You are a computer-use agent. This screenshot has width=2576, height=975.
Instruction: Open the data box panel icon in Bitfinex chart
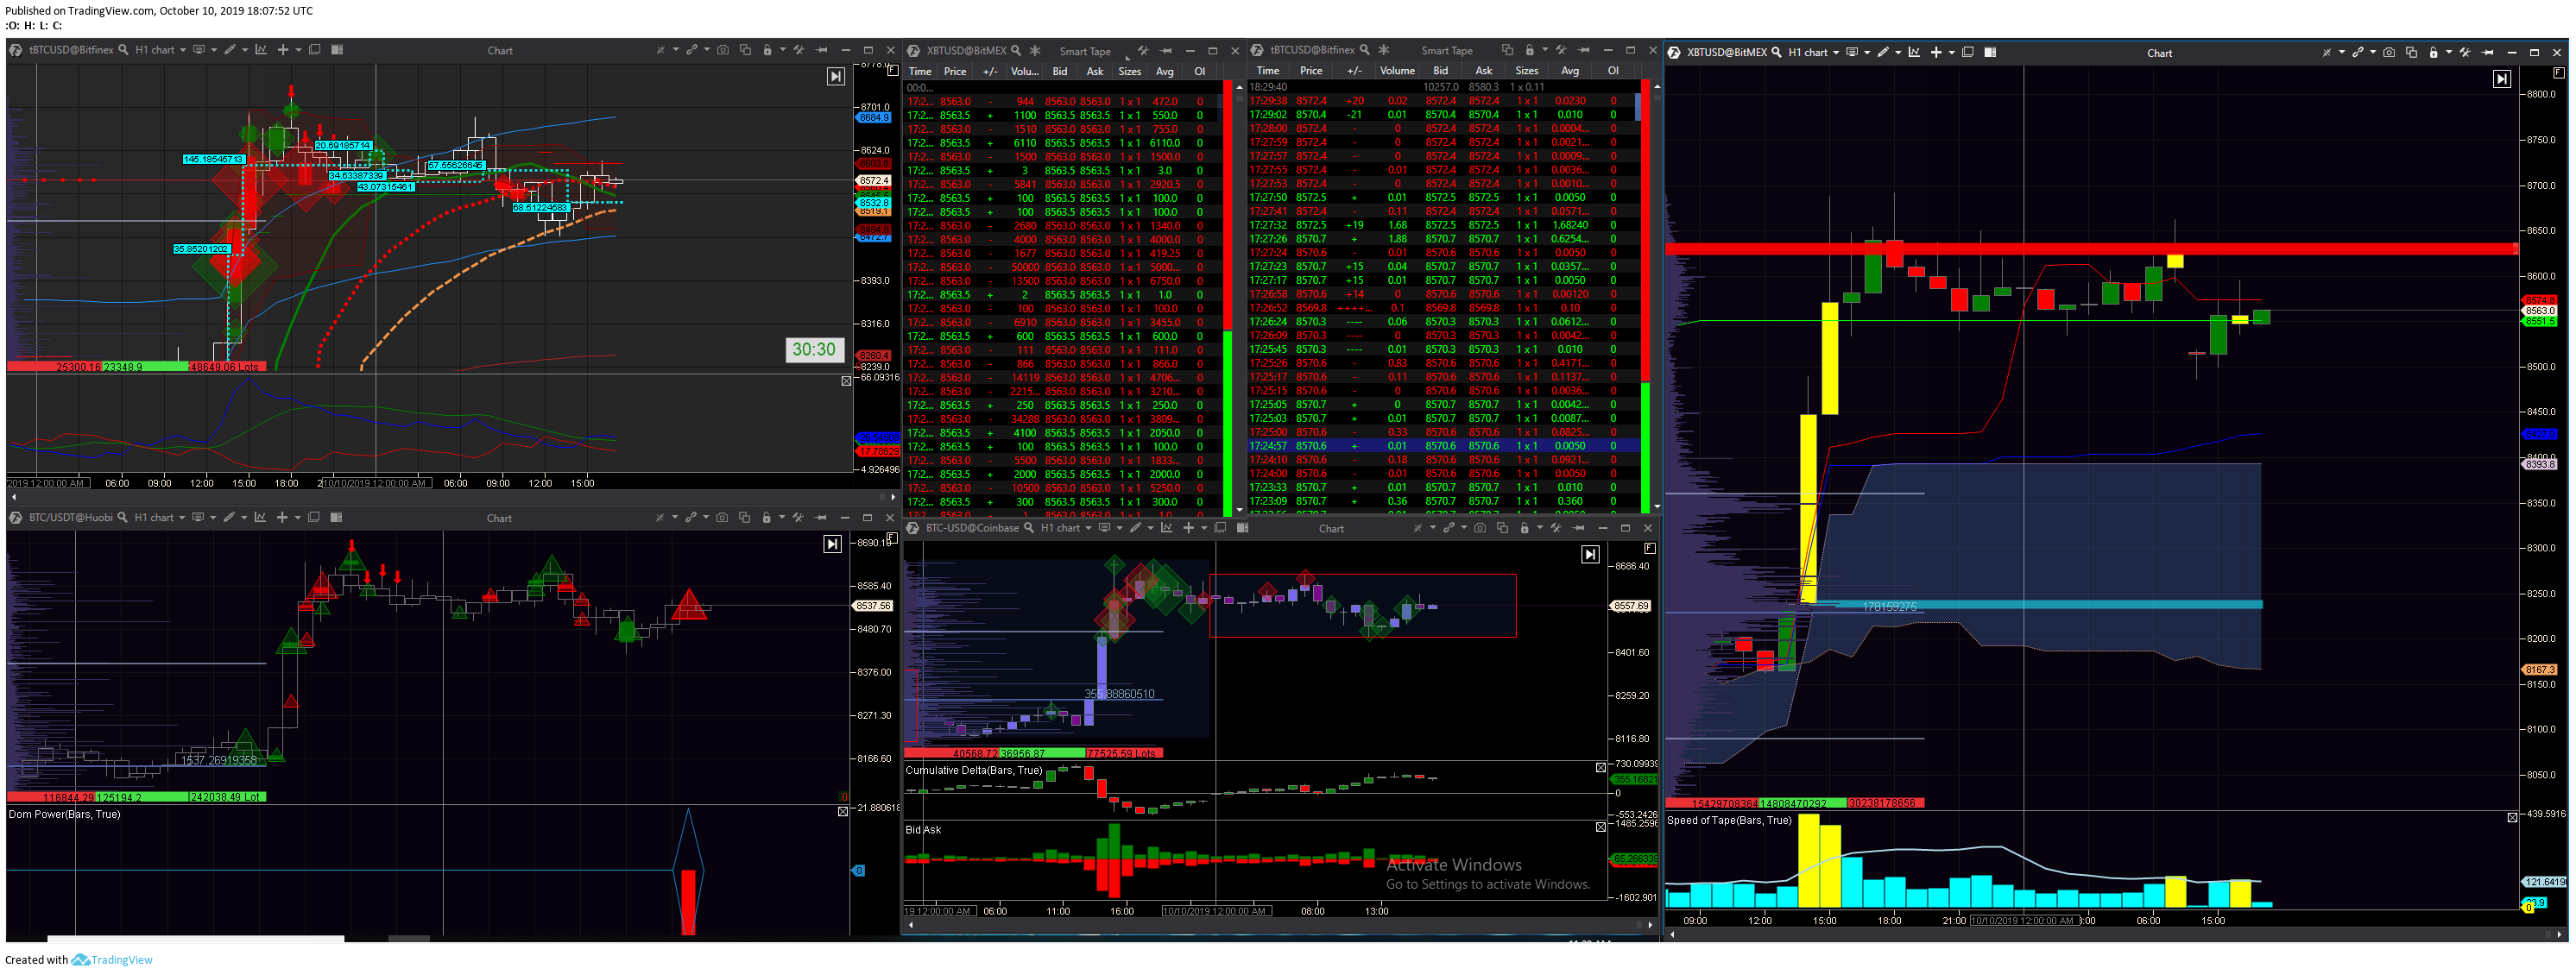pyautogui.click(x=337, y=50)
